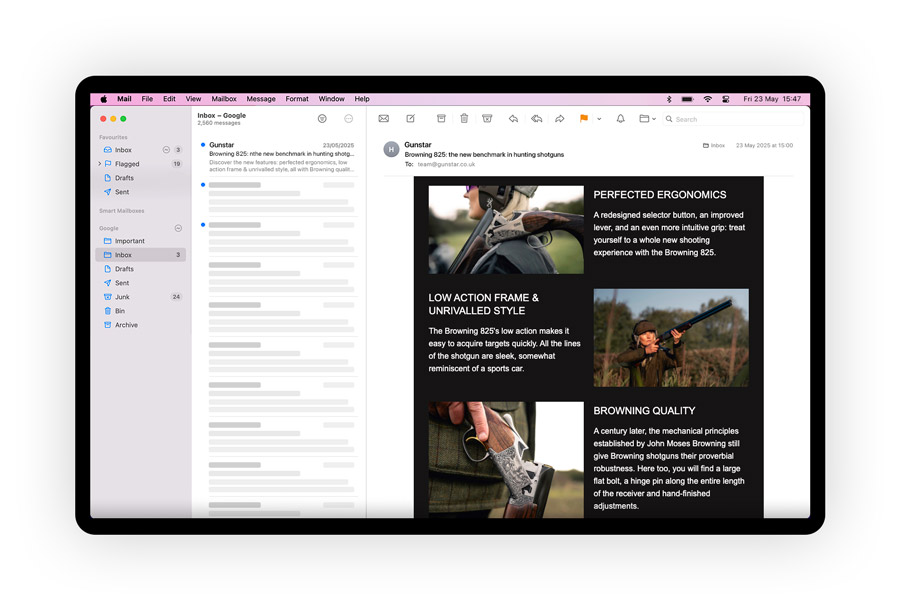Reply All using the double-arrow icon
This screenshot has width=900, height=610.
(537, 119)
